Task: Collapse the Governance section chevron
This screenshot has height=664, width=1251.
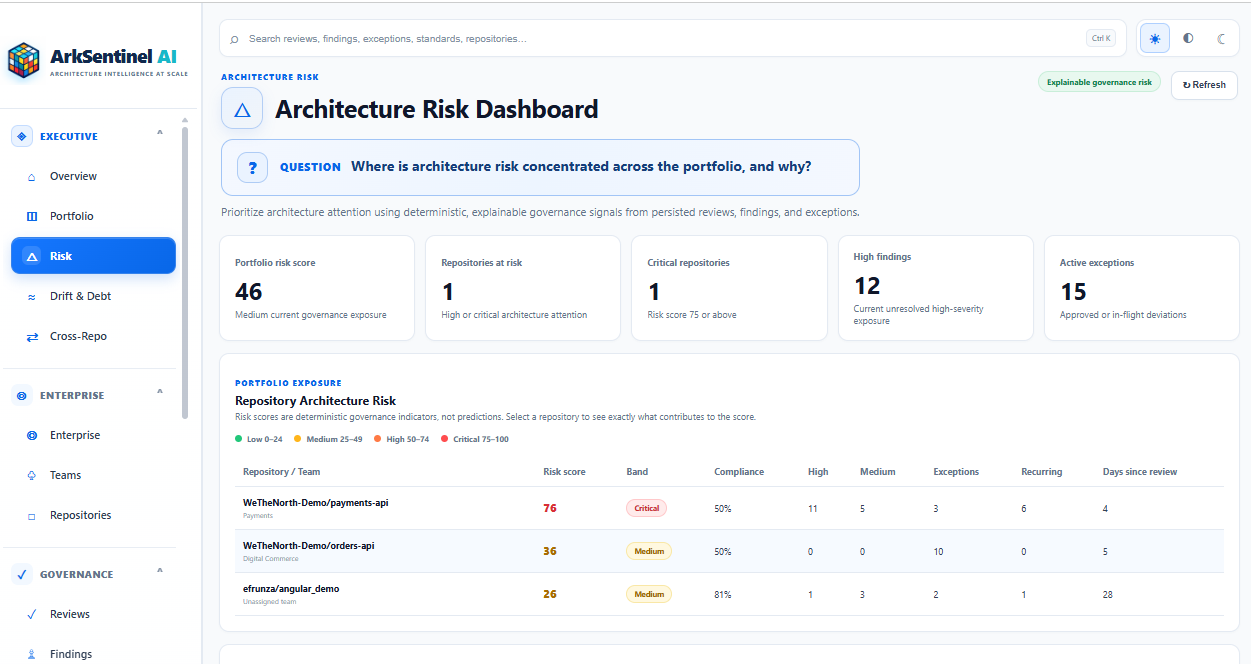Action: [x=160, y=570]
